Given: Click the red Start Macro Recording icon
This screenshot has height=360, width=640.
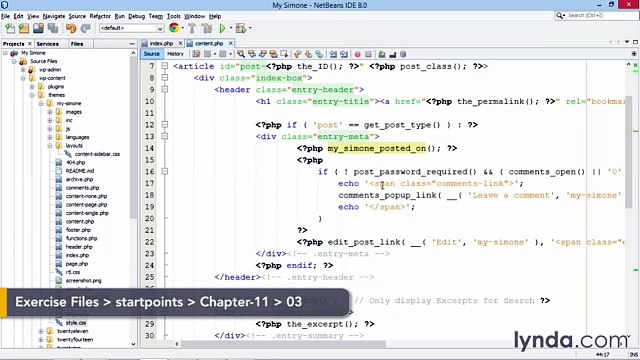Looking at the screenshot, I should 358,54.
